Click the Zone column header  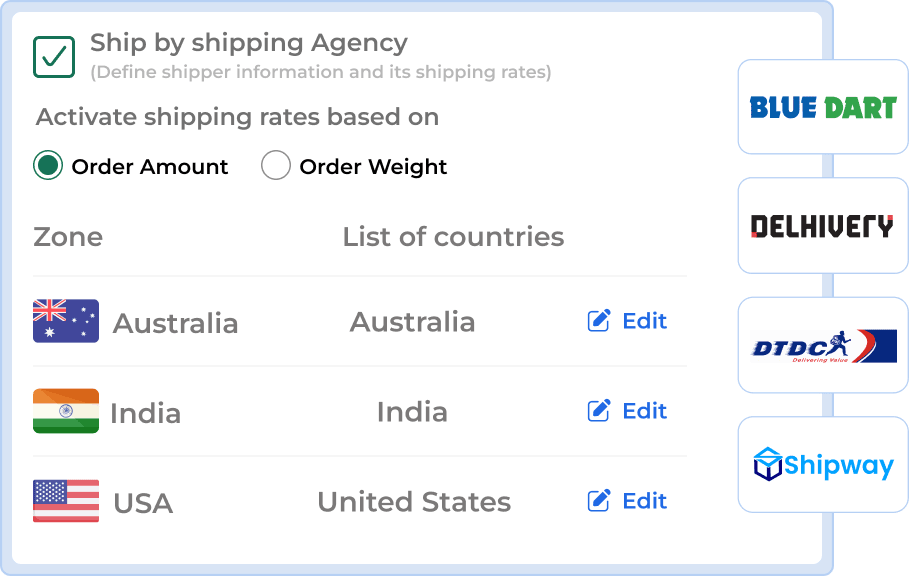69,237
